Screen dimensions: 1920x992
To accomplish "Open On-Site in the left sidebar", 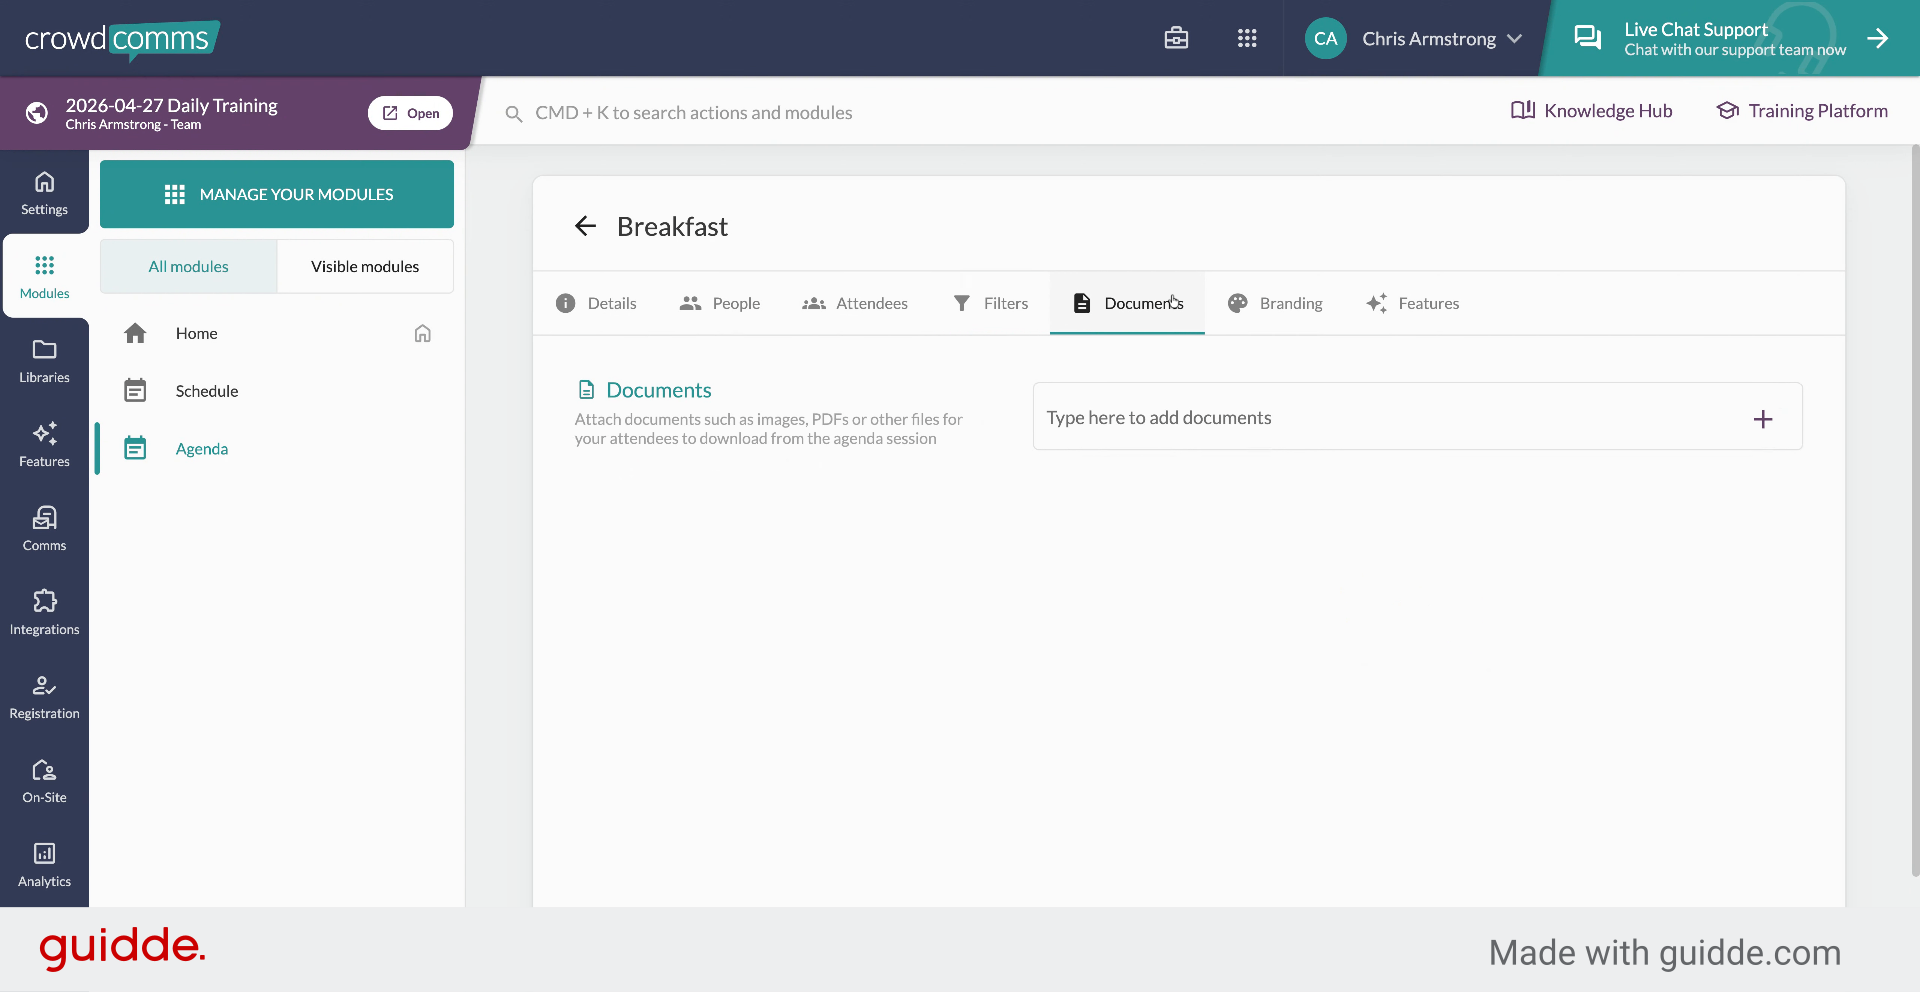I will pyautogui.click(x=44, y=781).
